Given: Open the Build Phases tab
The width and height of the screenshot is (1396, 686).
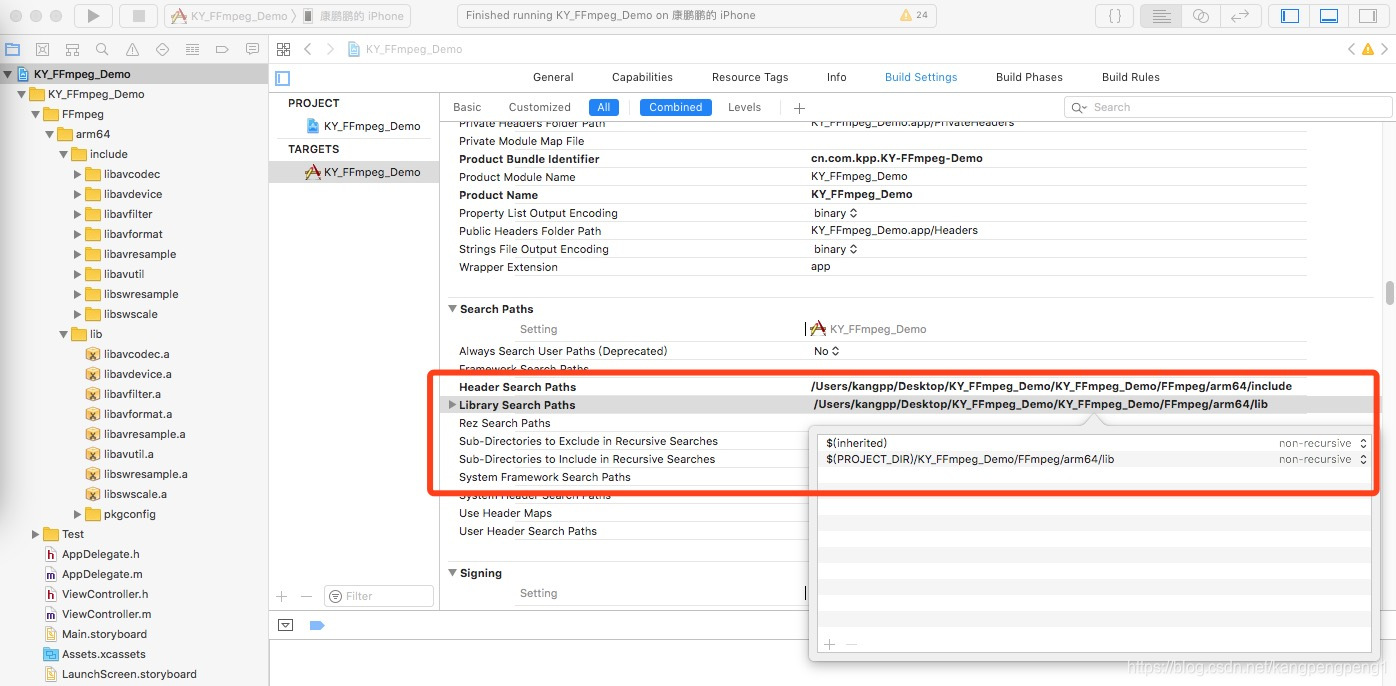Looking at the screenshot, I should tap(1030, 77).
